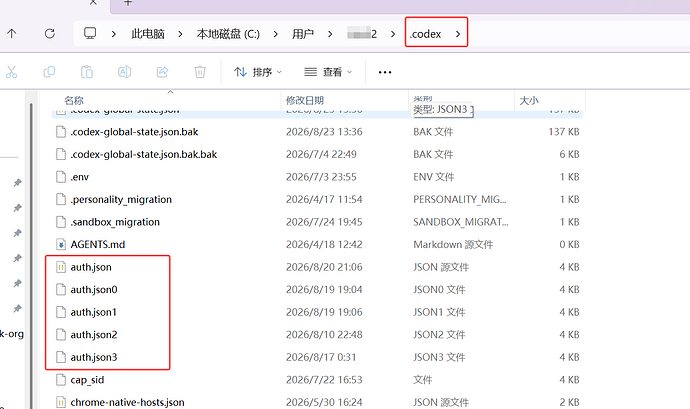Viewport: 690px width, 409px height.
Task: Expand chevron after 用户 in address bar
Action: point(330,34)
